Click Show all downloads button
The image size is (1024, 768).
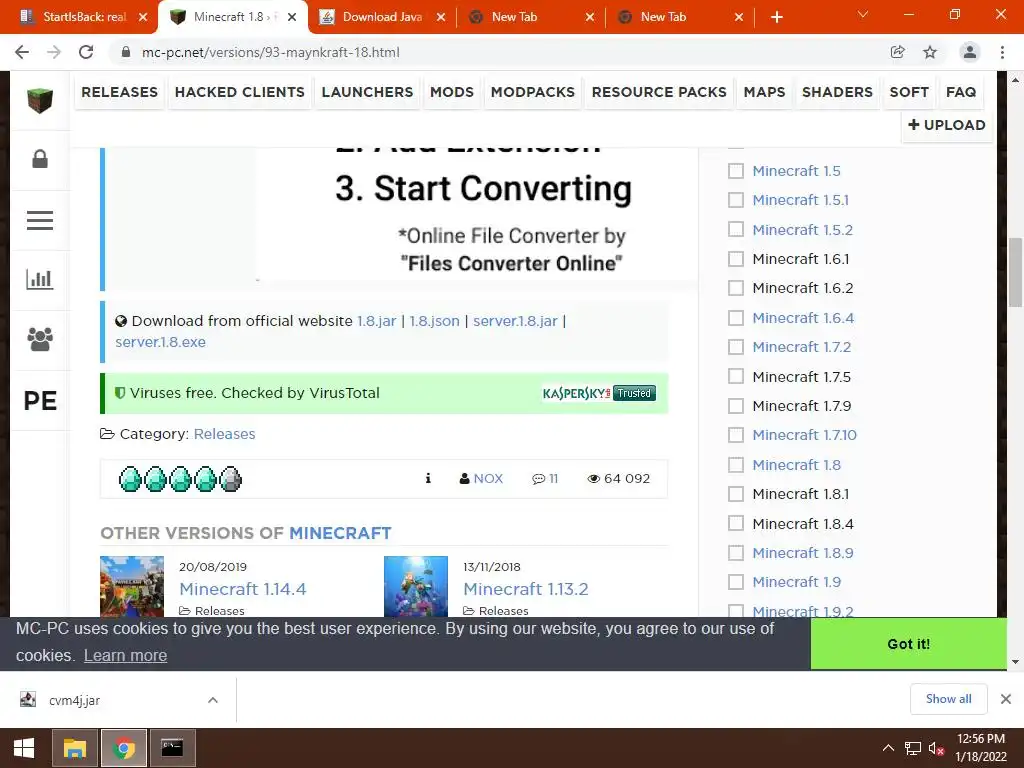[948, 699]
